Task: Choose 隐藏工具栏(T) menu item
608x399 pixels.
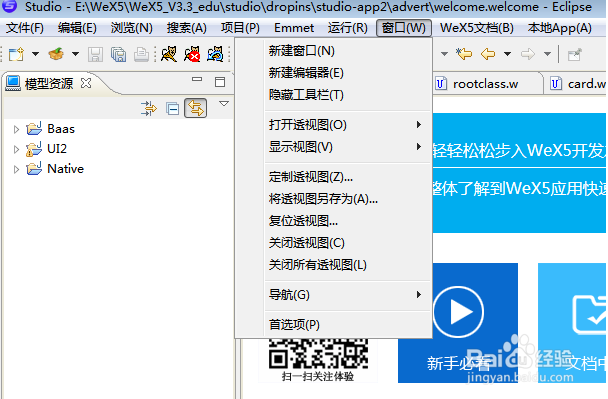Action: pos(333,95)
